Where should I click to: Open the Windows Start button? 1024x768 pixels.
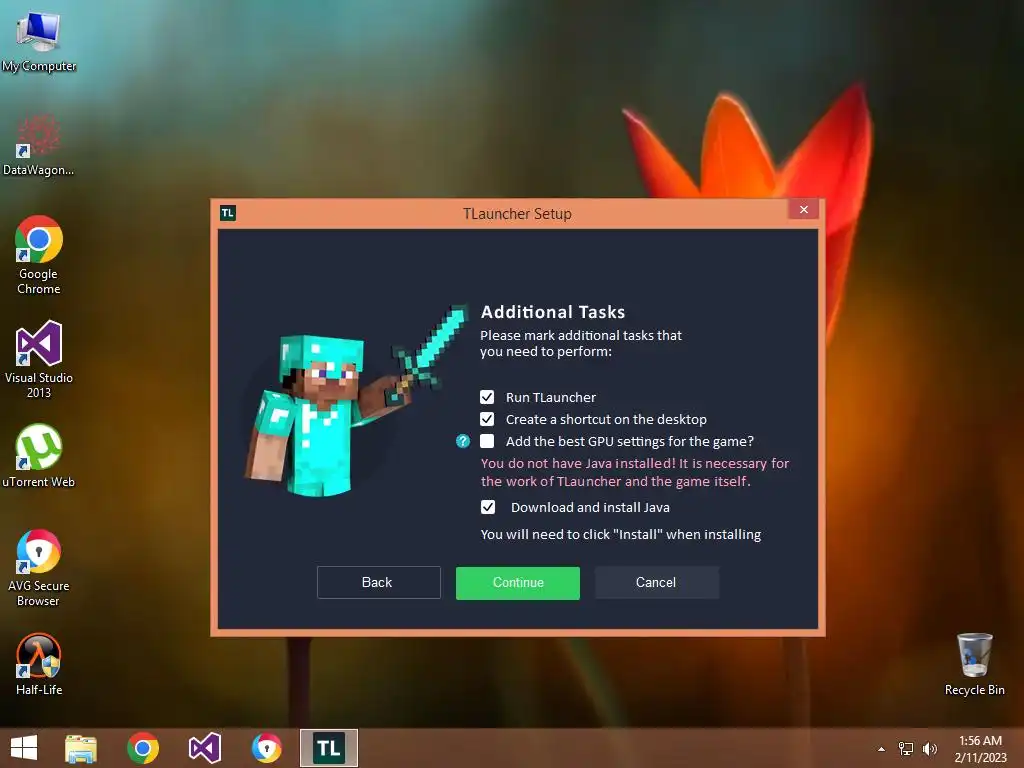click(x=24, y=748)
